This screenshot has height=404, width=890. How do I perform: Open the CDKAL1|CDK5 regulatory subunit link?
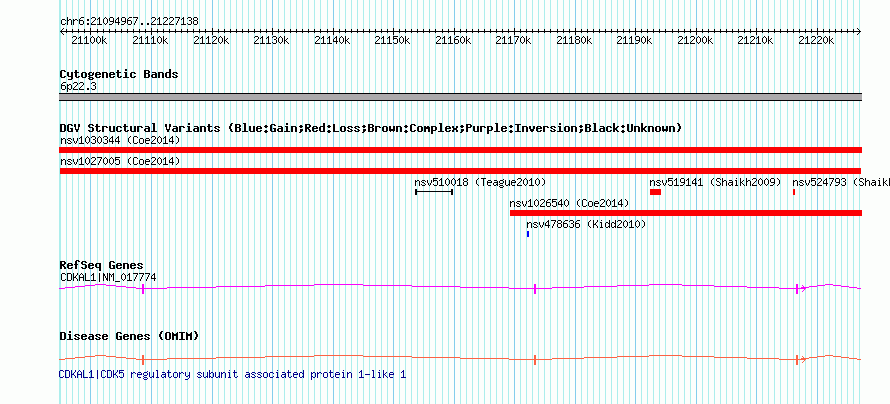pos(232,374)
